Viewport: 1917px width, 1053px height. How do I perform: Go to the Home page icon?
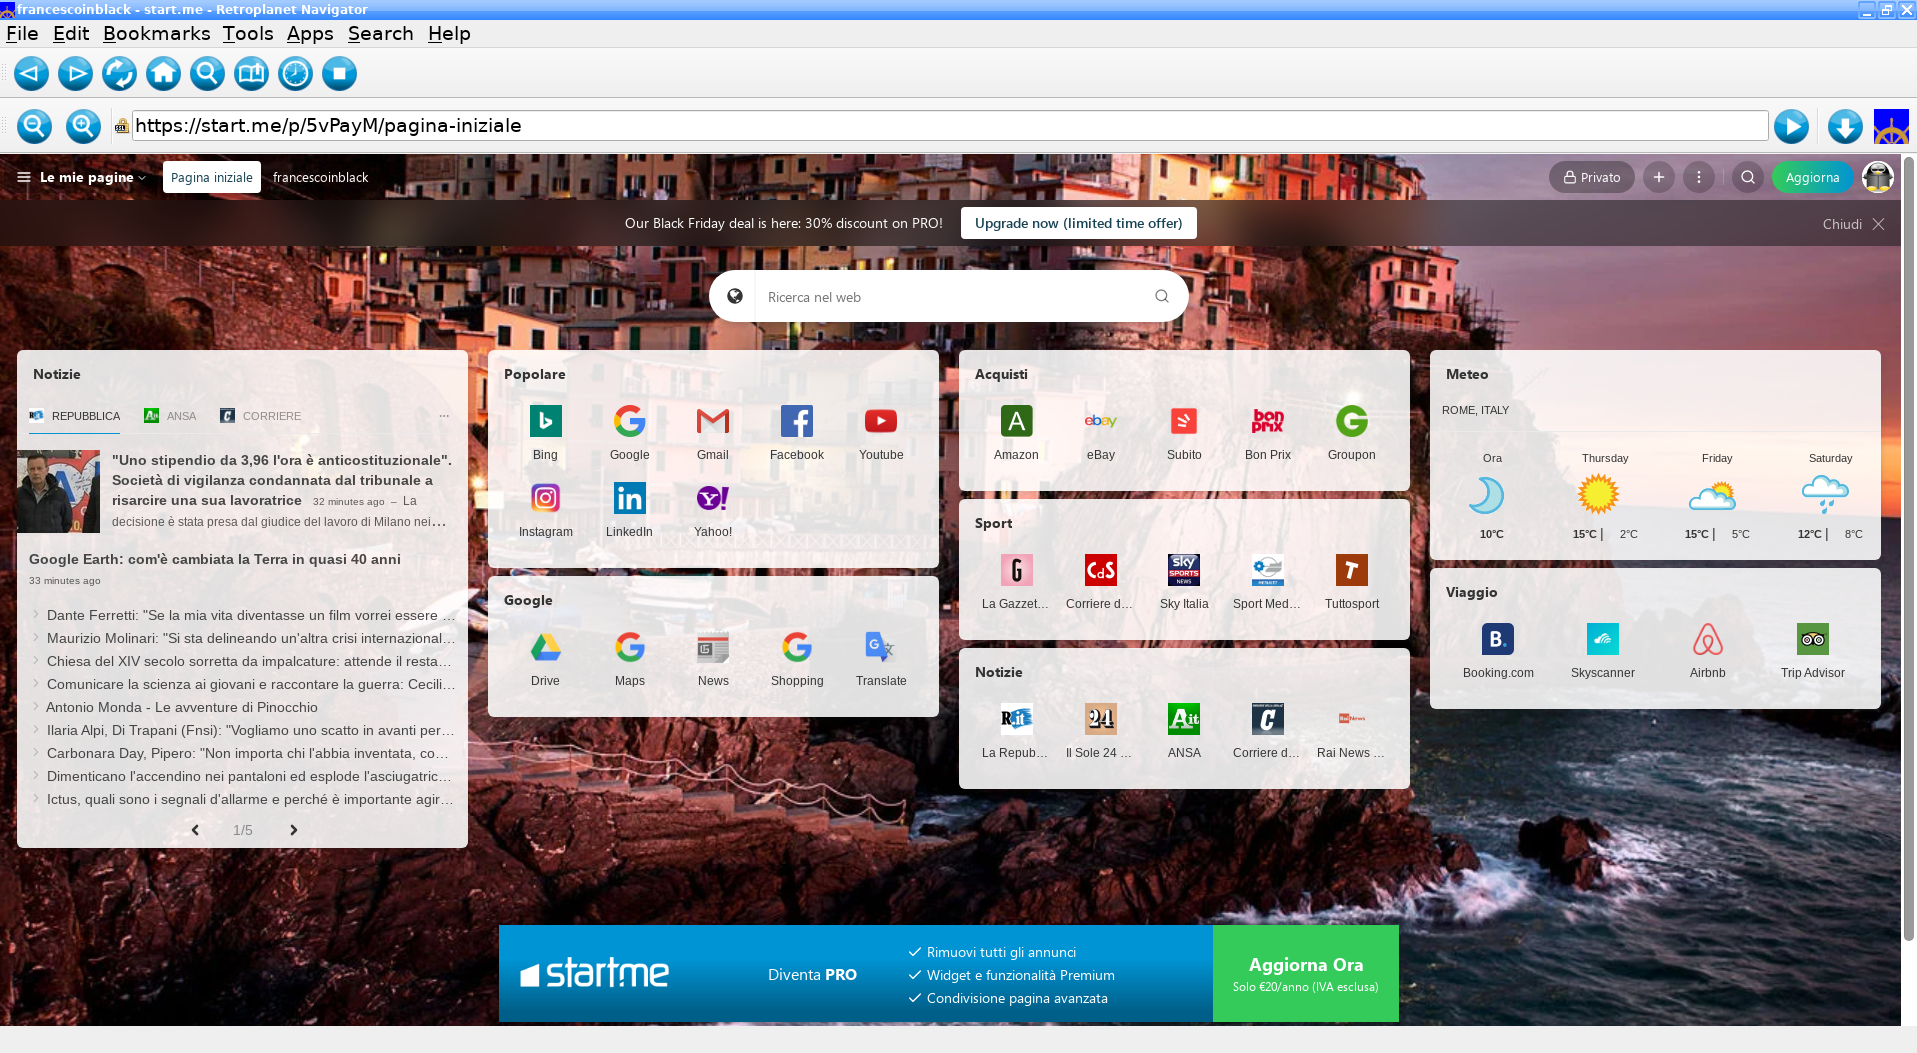coord(163,73)
